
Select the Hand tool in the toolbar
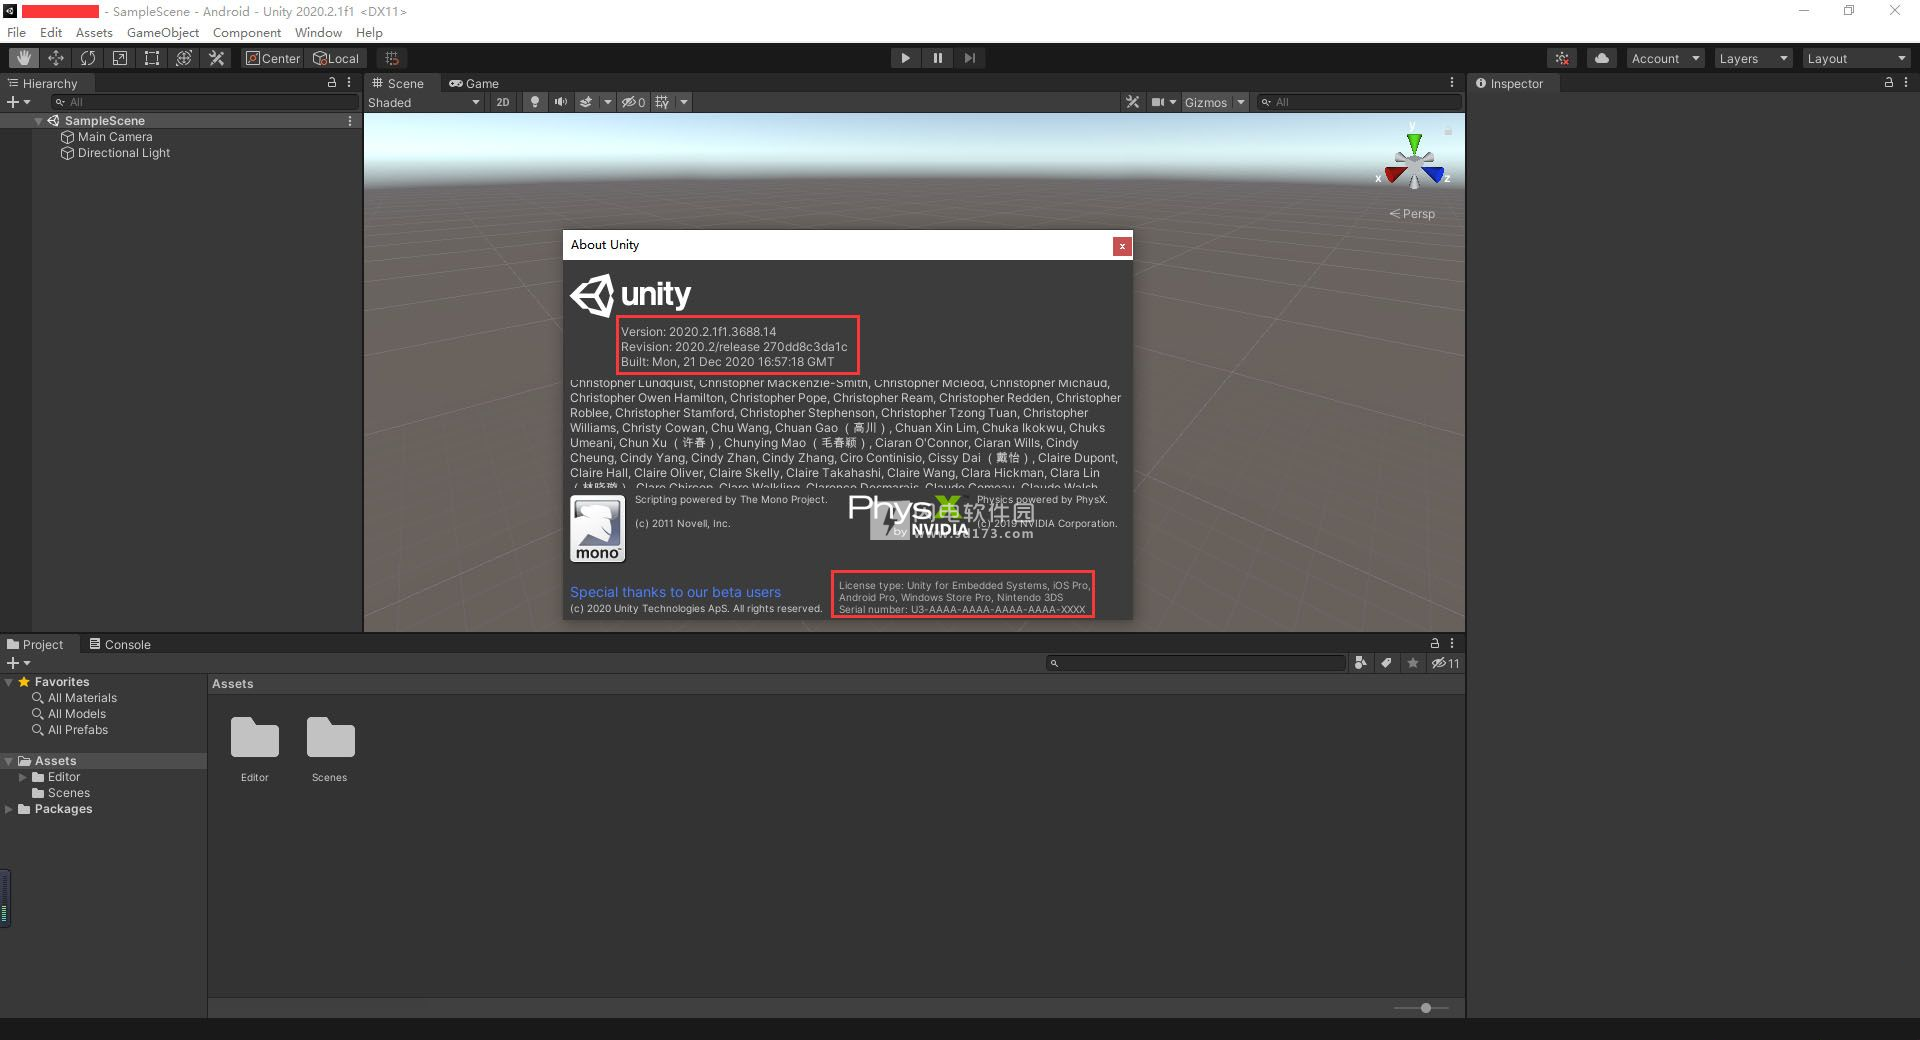pyautogui.click(x=24, y=58)
